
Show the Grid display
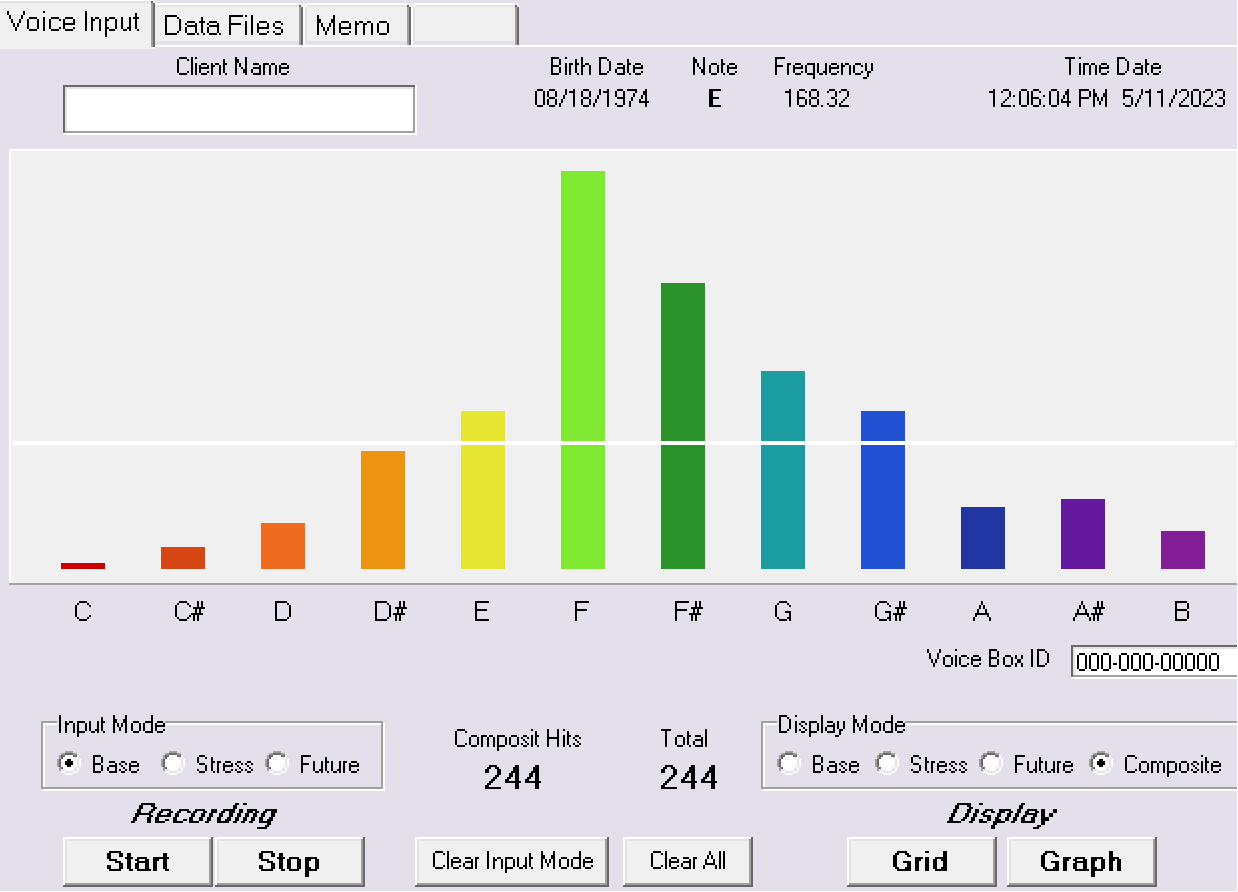point(920,861)
